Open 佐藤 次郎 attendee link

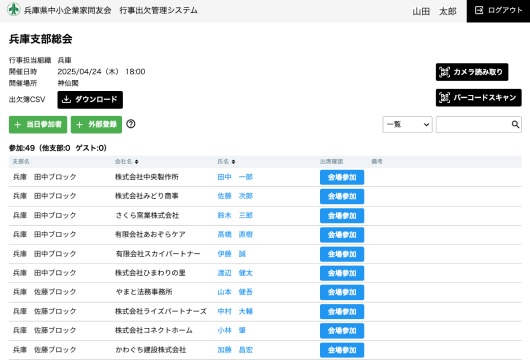(235, 196)
